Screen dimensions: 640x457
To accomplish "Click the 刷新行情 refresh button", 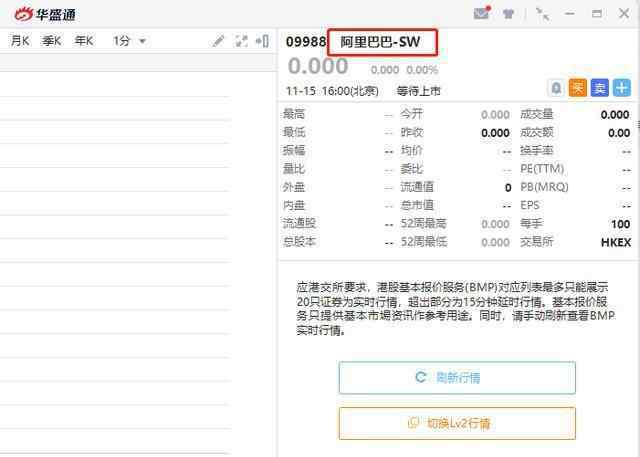I will click(457, 377).
